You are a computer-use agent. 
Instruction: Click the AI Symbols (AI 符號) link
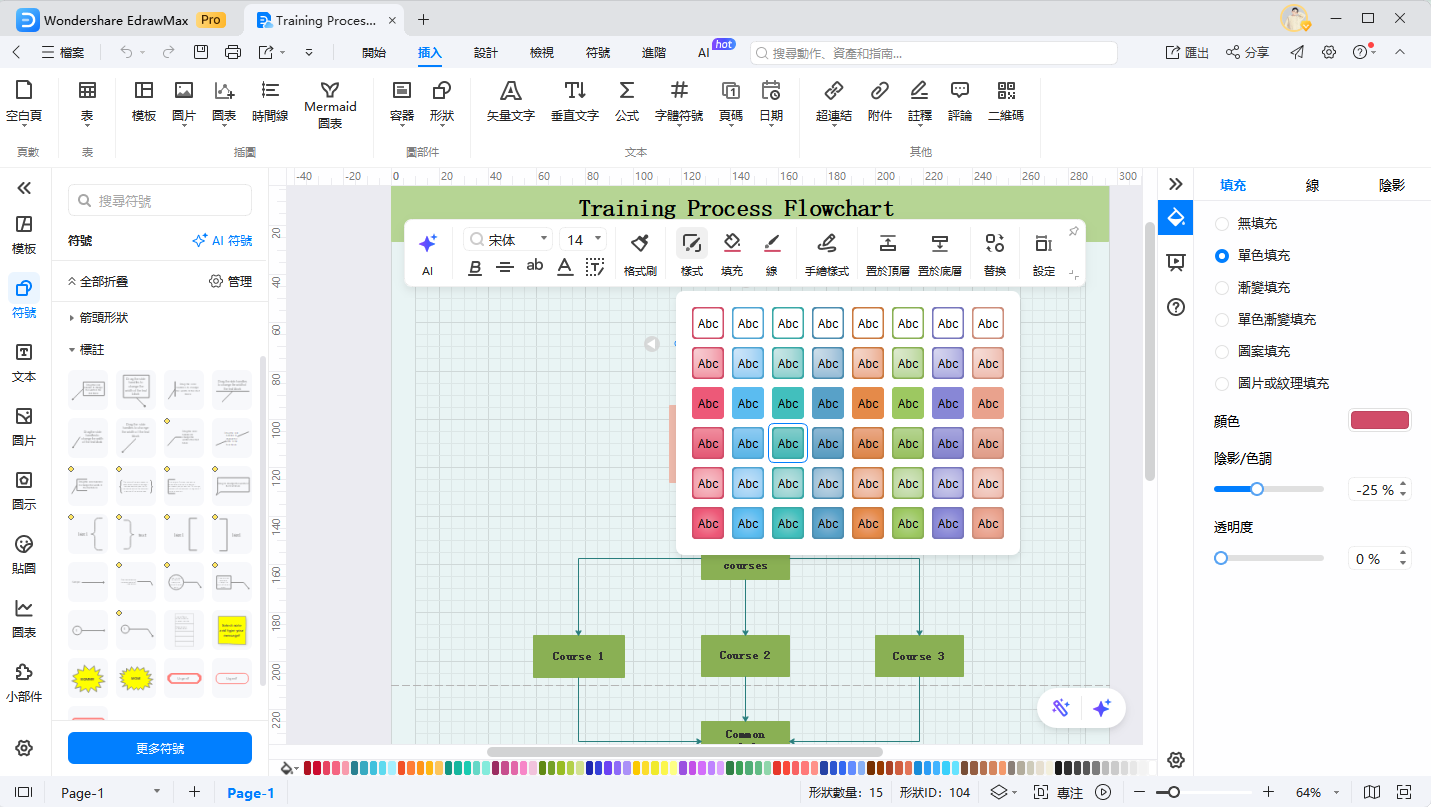(222, 241)
